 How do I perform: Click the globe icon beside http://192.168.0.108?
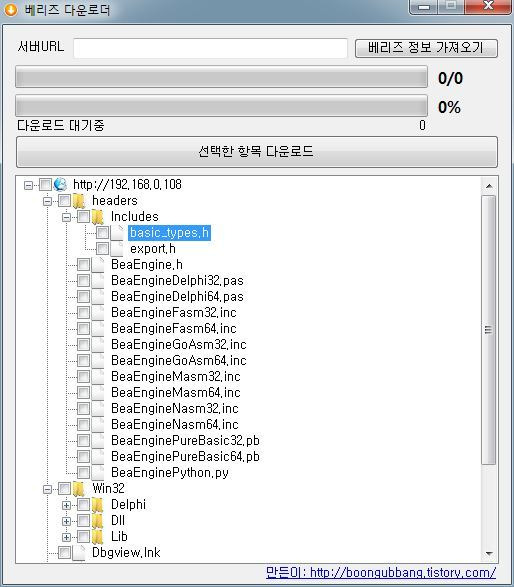tap(60, 184)
